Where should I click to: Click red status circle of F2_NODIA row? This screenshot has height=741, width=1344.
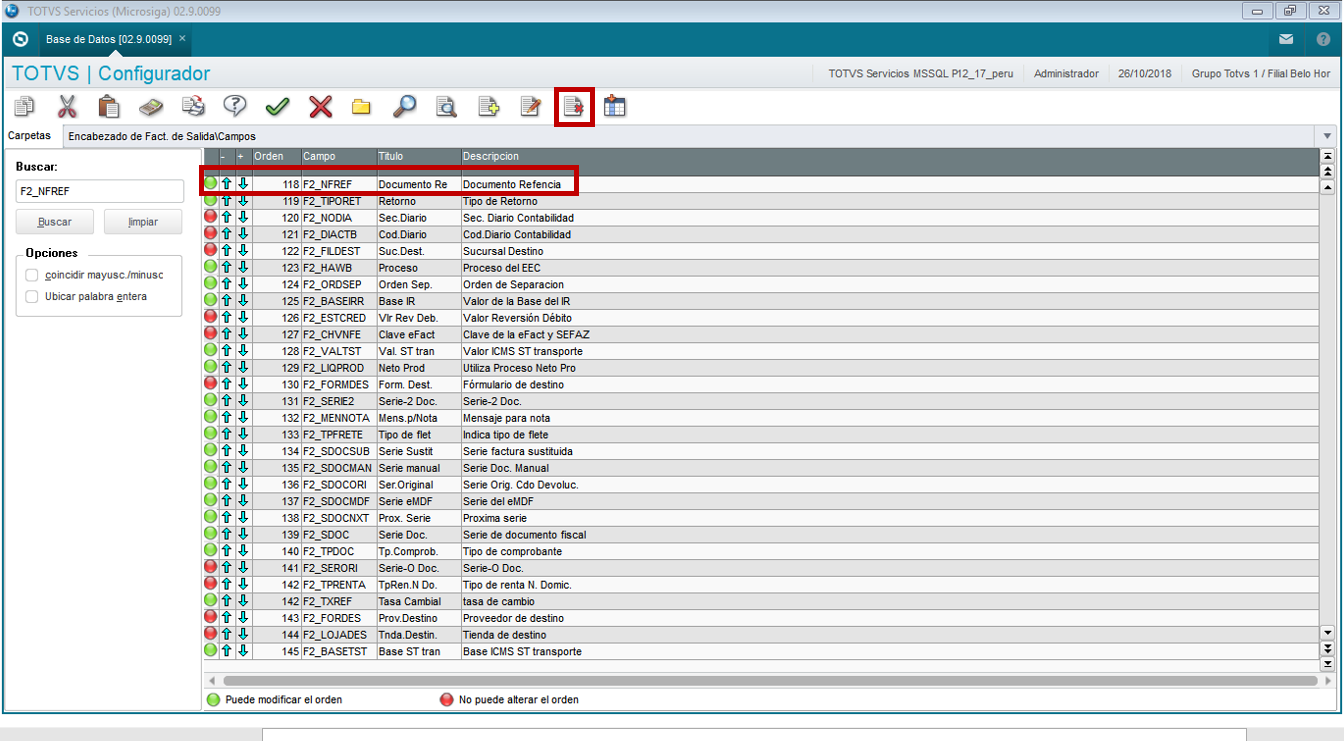point(210,217)
